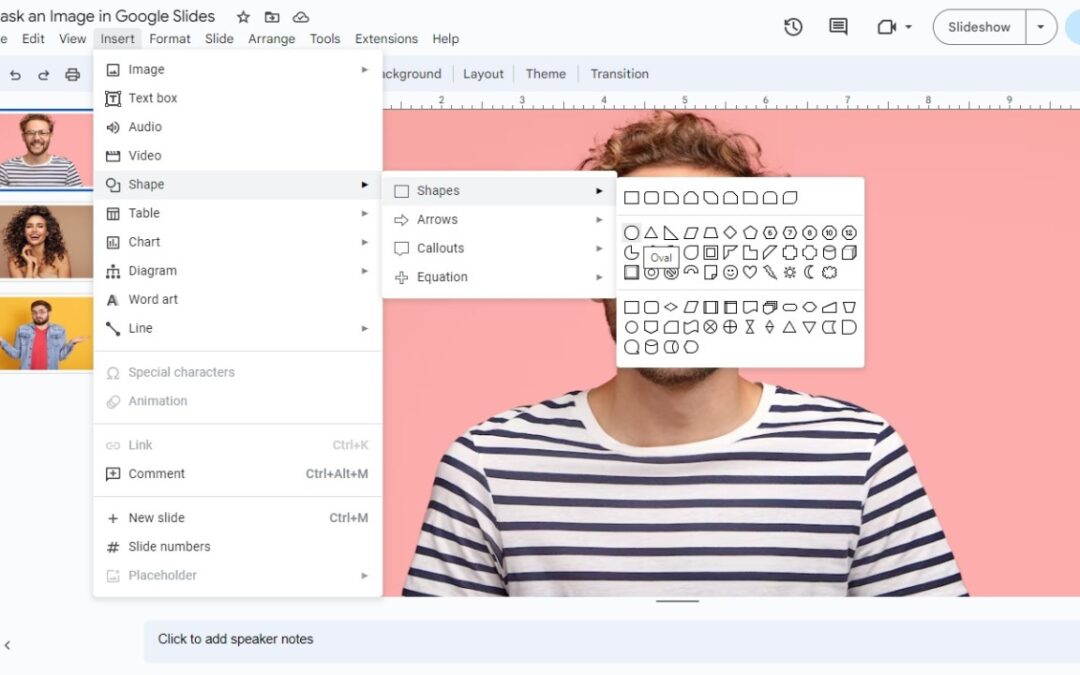Select the Oval shape in the shapes gallery

click(x=632, y=233)
